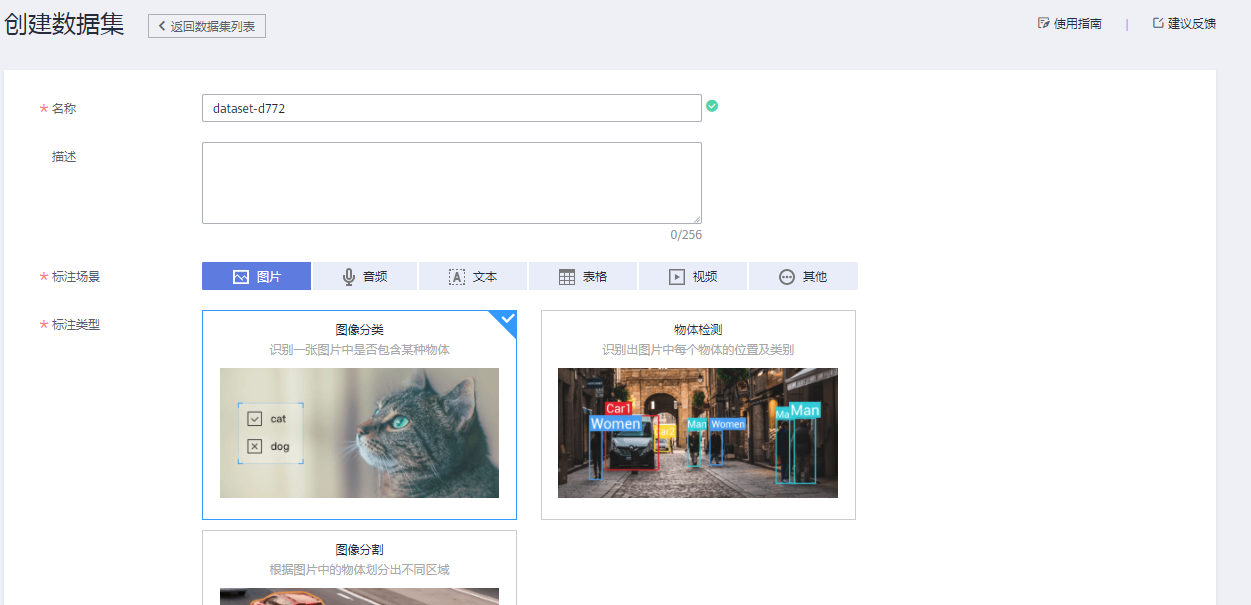The width and height of the screenshot is (1251, 605).
Task: Open the 建议反馈 link
Action: tap(1184, 23)
